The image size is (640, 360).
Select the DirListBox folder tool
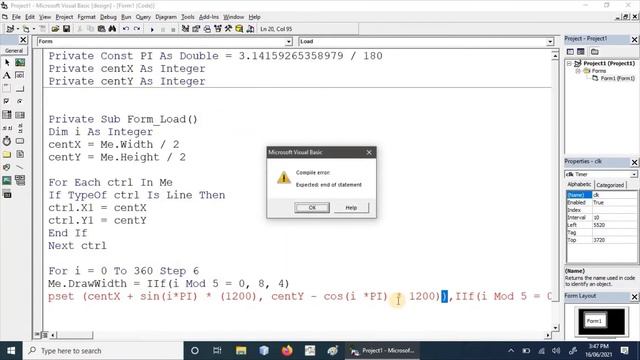coord(7,154)
